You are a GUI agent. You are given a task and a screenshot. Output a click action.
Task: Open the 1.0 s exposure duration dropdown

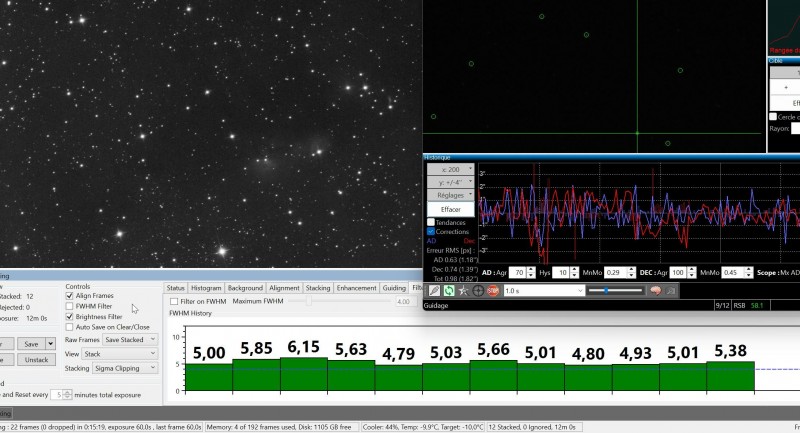tap(544, 291)
